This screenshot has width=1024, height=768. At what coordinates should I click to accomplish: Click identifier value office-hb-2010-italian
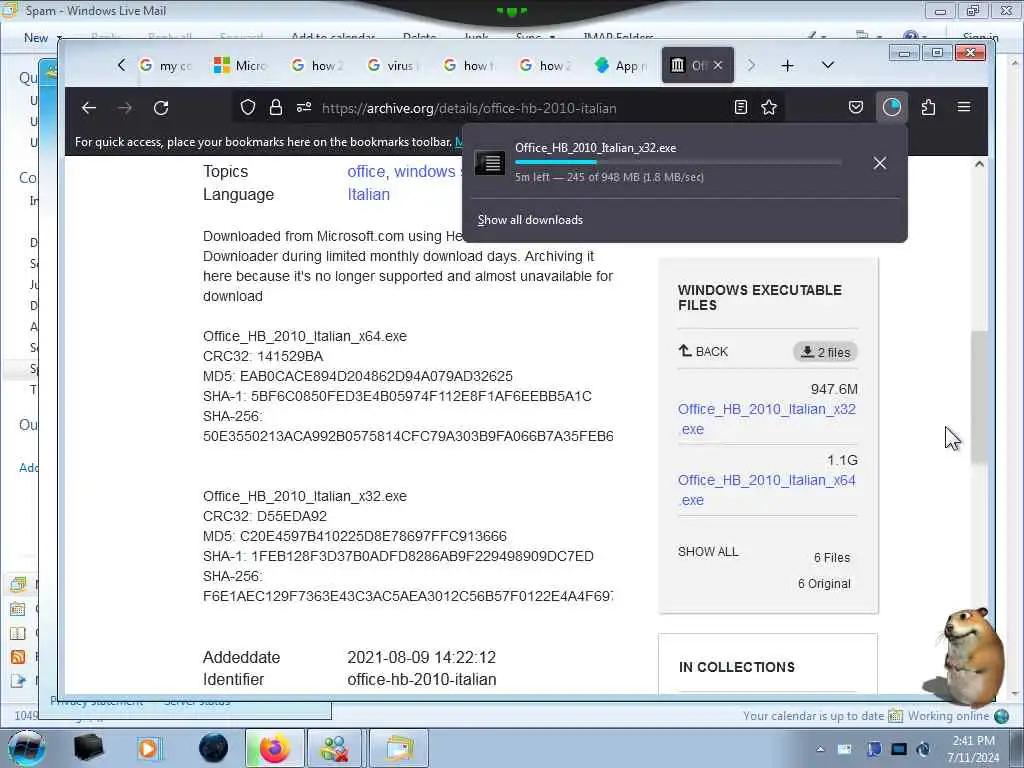click(x=421, y=680)
